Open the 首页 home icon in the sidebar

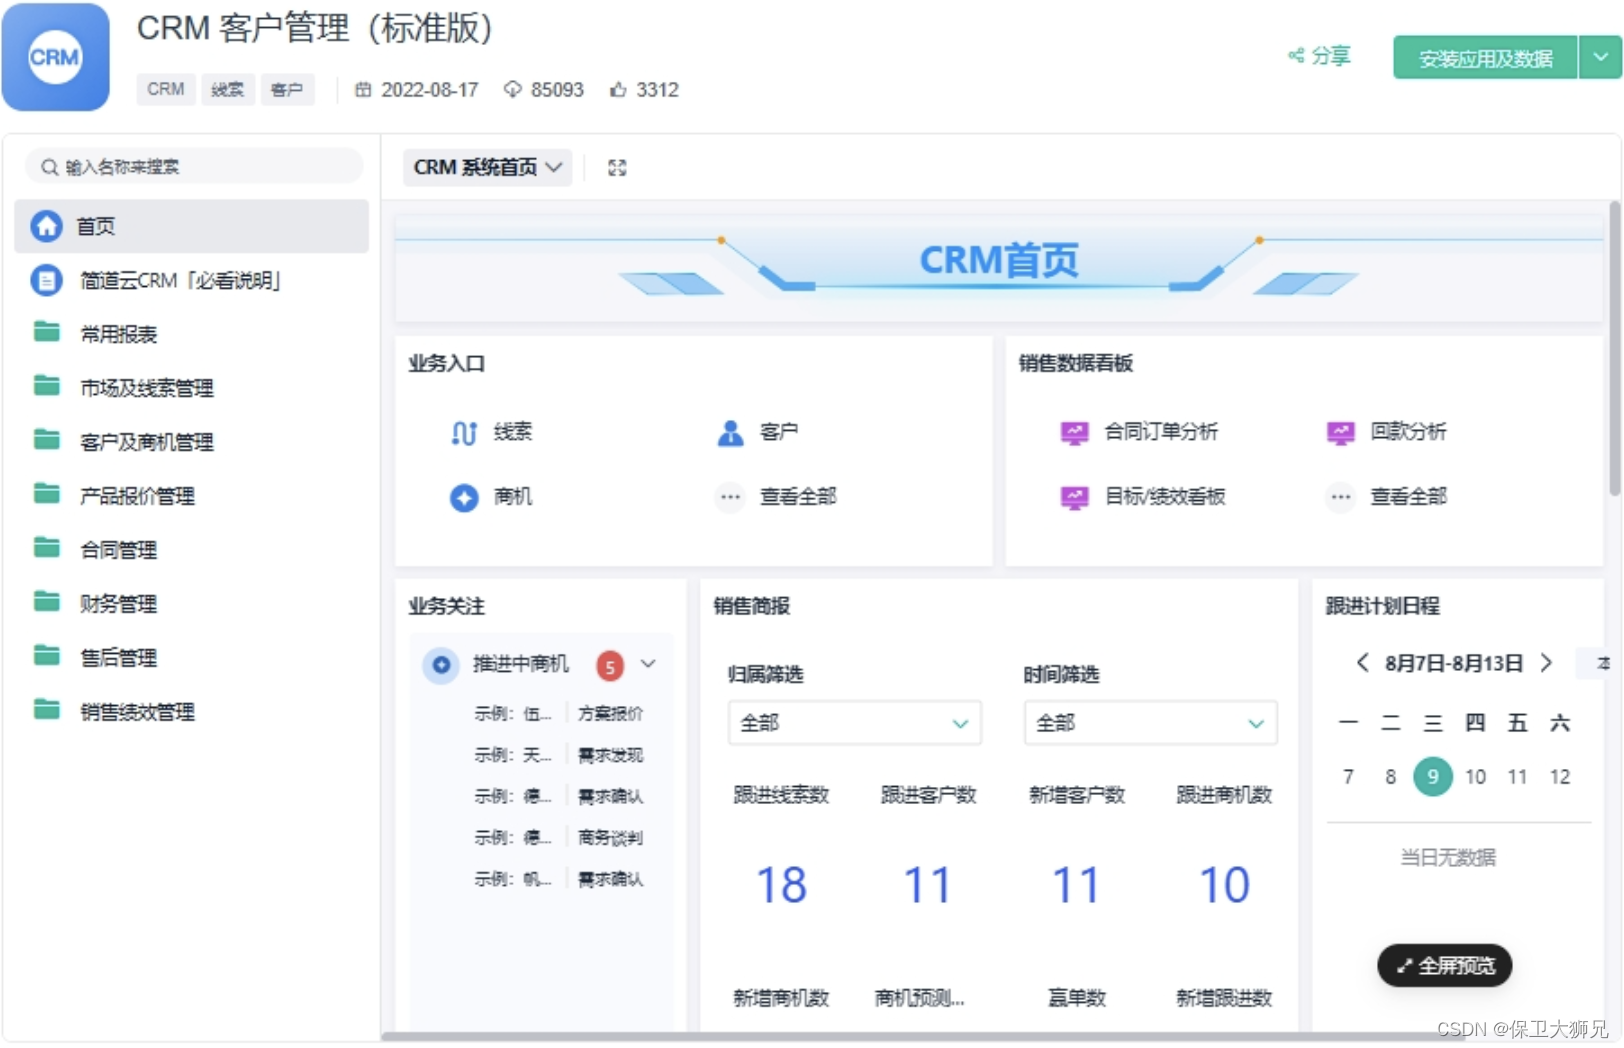click(46, 226)
